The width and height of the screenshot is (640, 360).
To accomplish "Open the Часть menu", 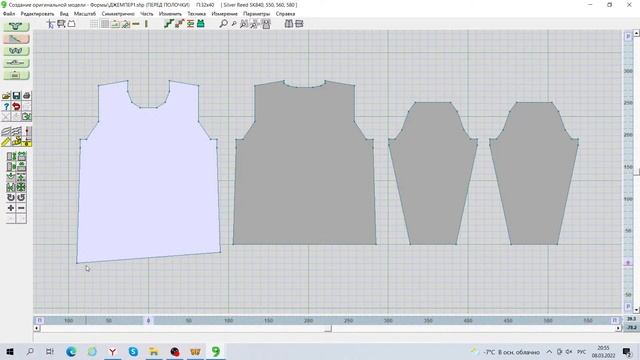I will (147, 14).
